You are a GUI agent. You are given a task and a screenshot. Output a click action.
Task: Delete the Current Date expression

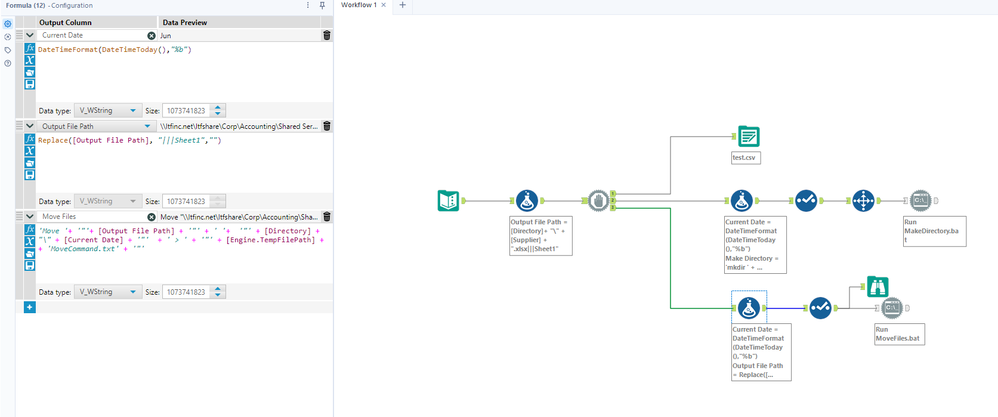[x=327, y=36]
